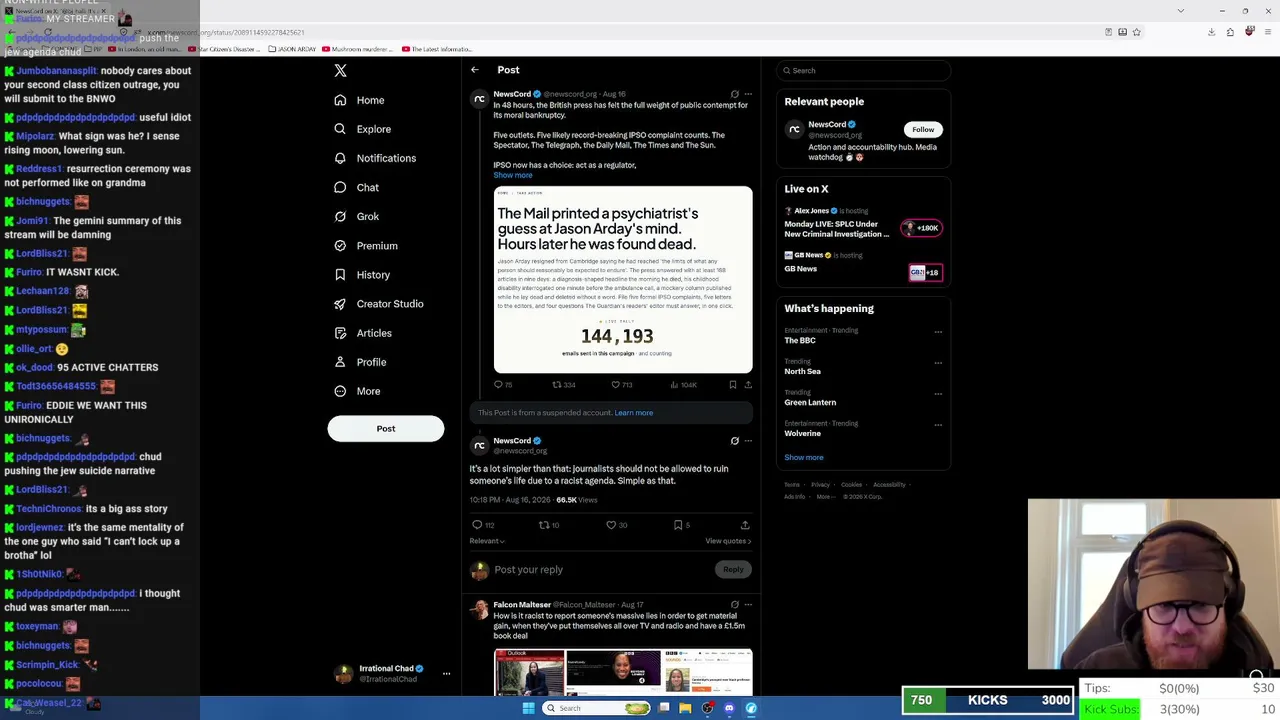Open more options for North Sea trend
The height and width of the screenshot is (720, 1280).
[938, 363]
